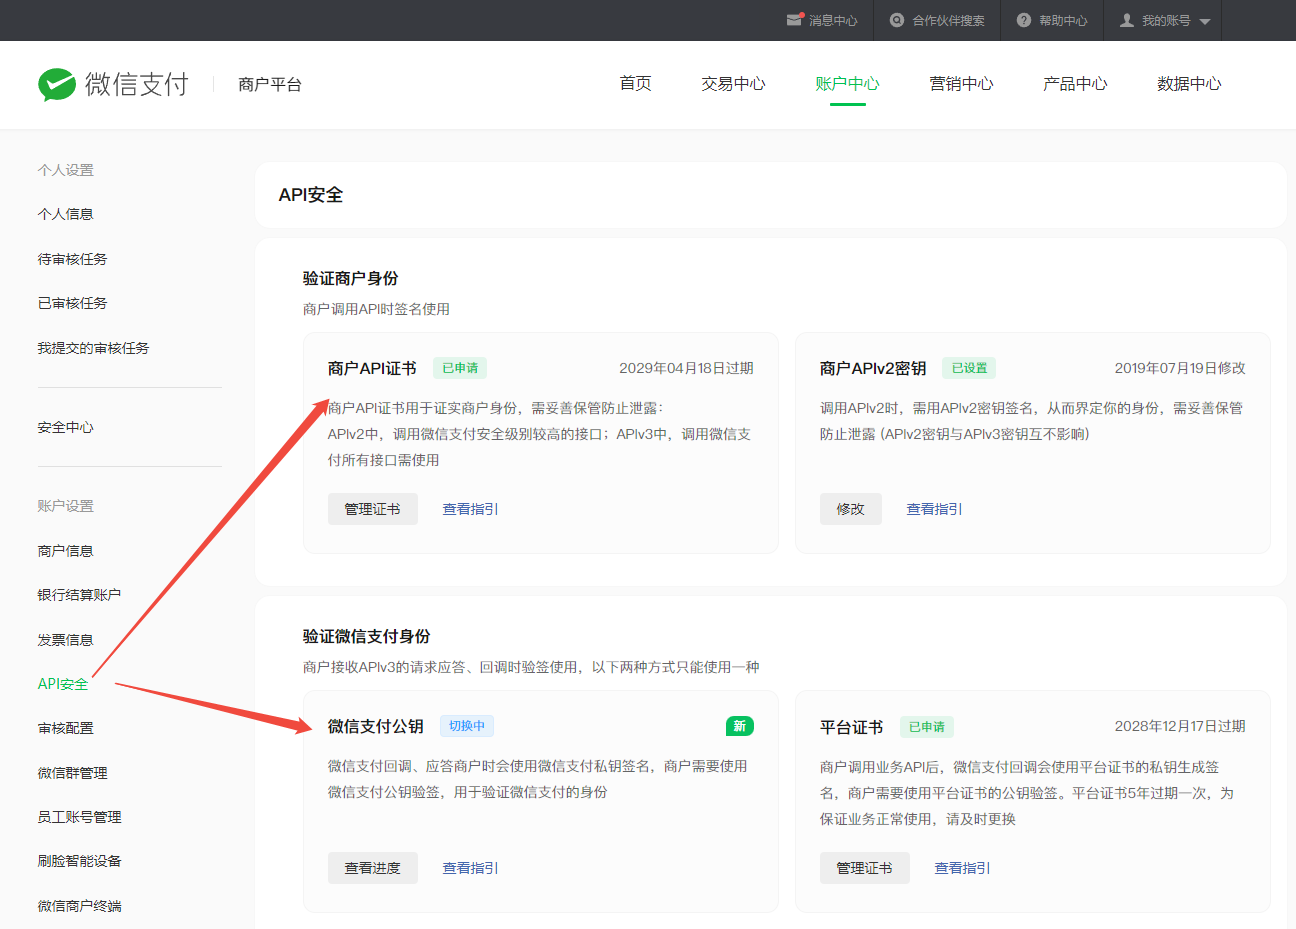Open 安全中心 in sidebar
1296x929 pixels.
click(66, 427)
